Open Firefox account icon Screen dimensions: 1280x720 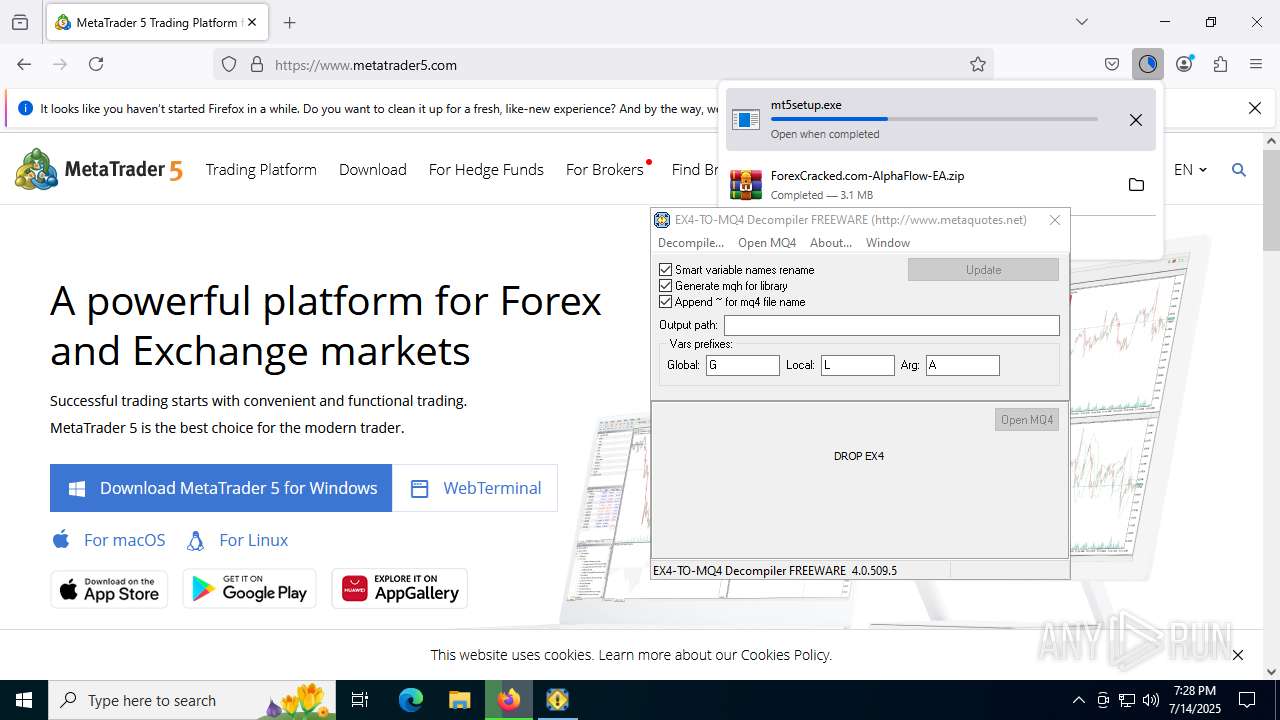(1184, 64)
